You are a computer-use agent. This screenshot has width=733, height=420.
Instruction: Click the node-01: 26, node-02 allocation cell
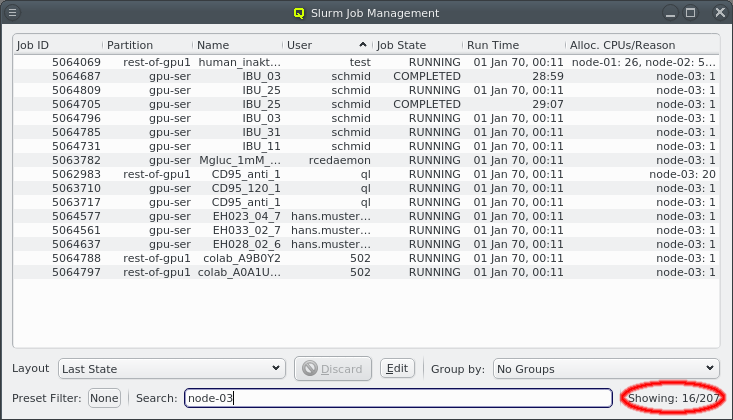pyautogui.click(x=644, y=62)
